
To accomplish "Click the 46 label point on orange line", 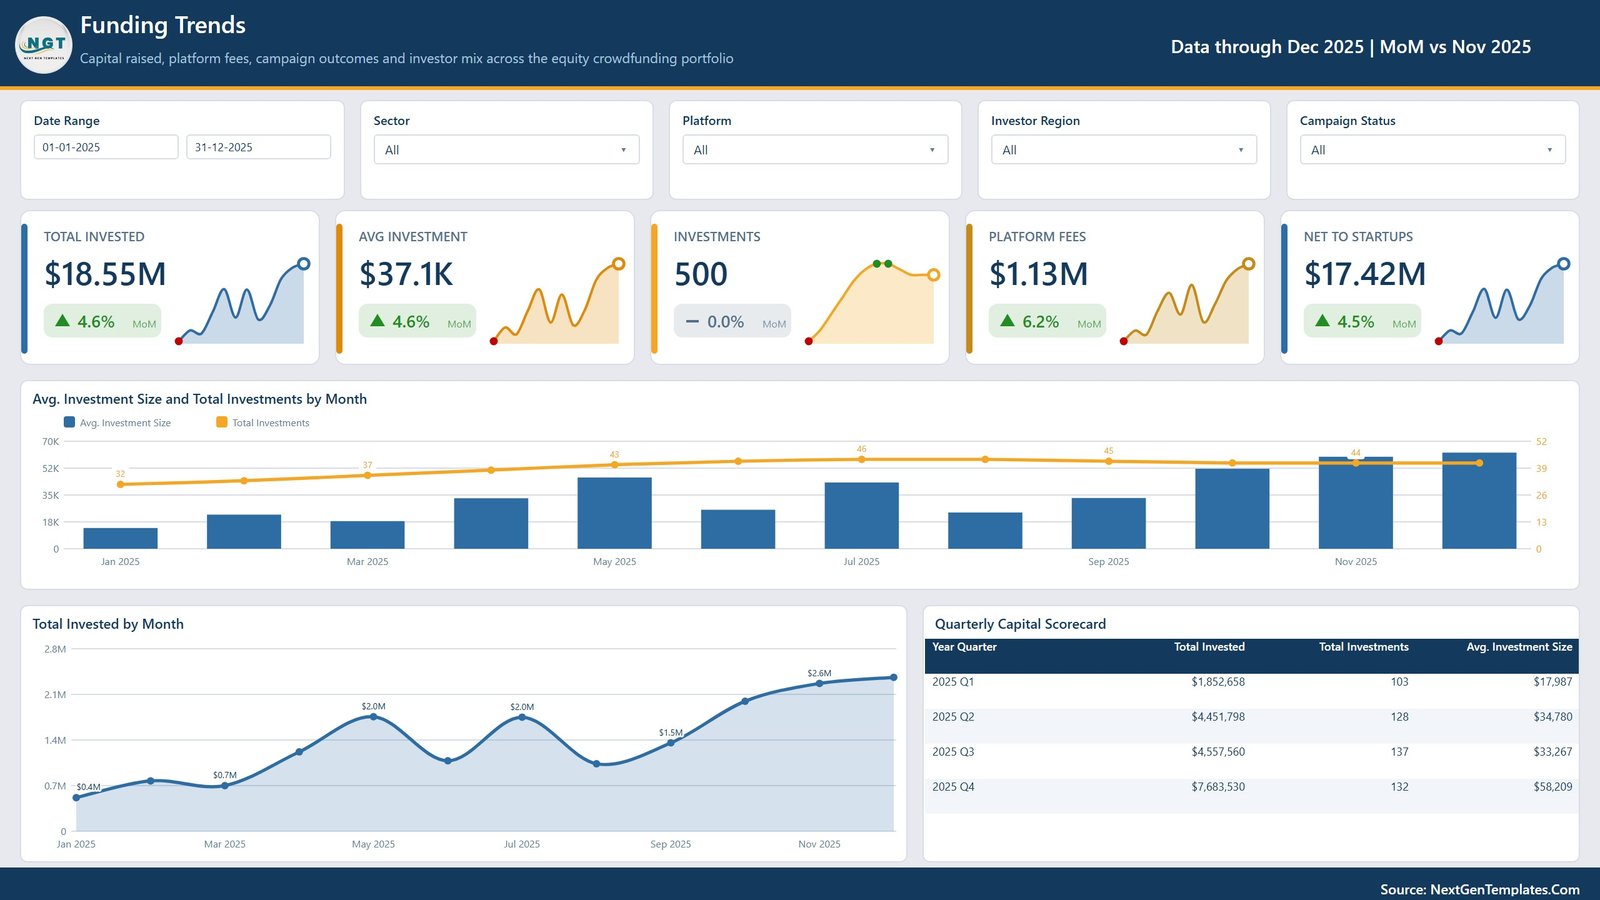I will pyautogui.click(x=861, y=459).
